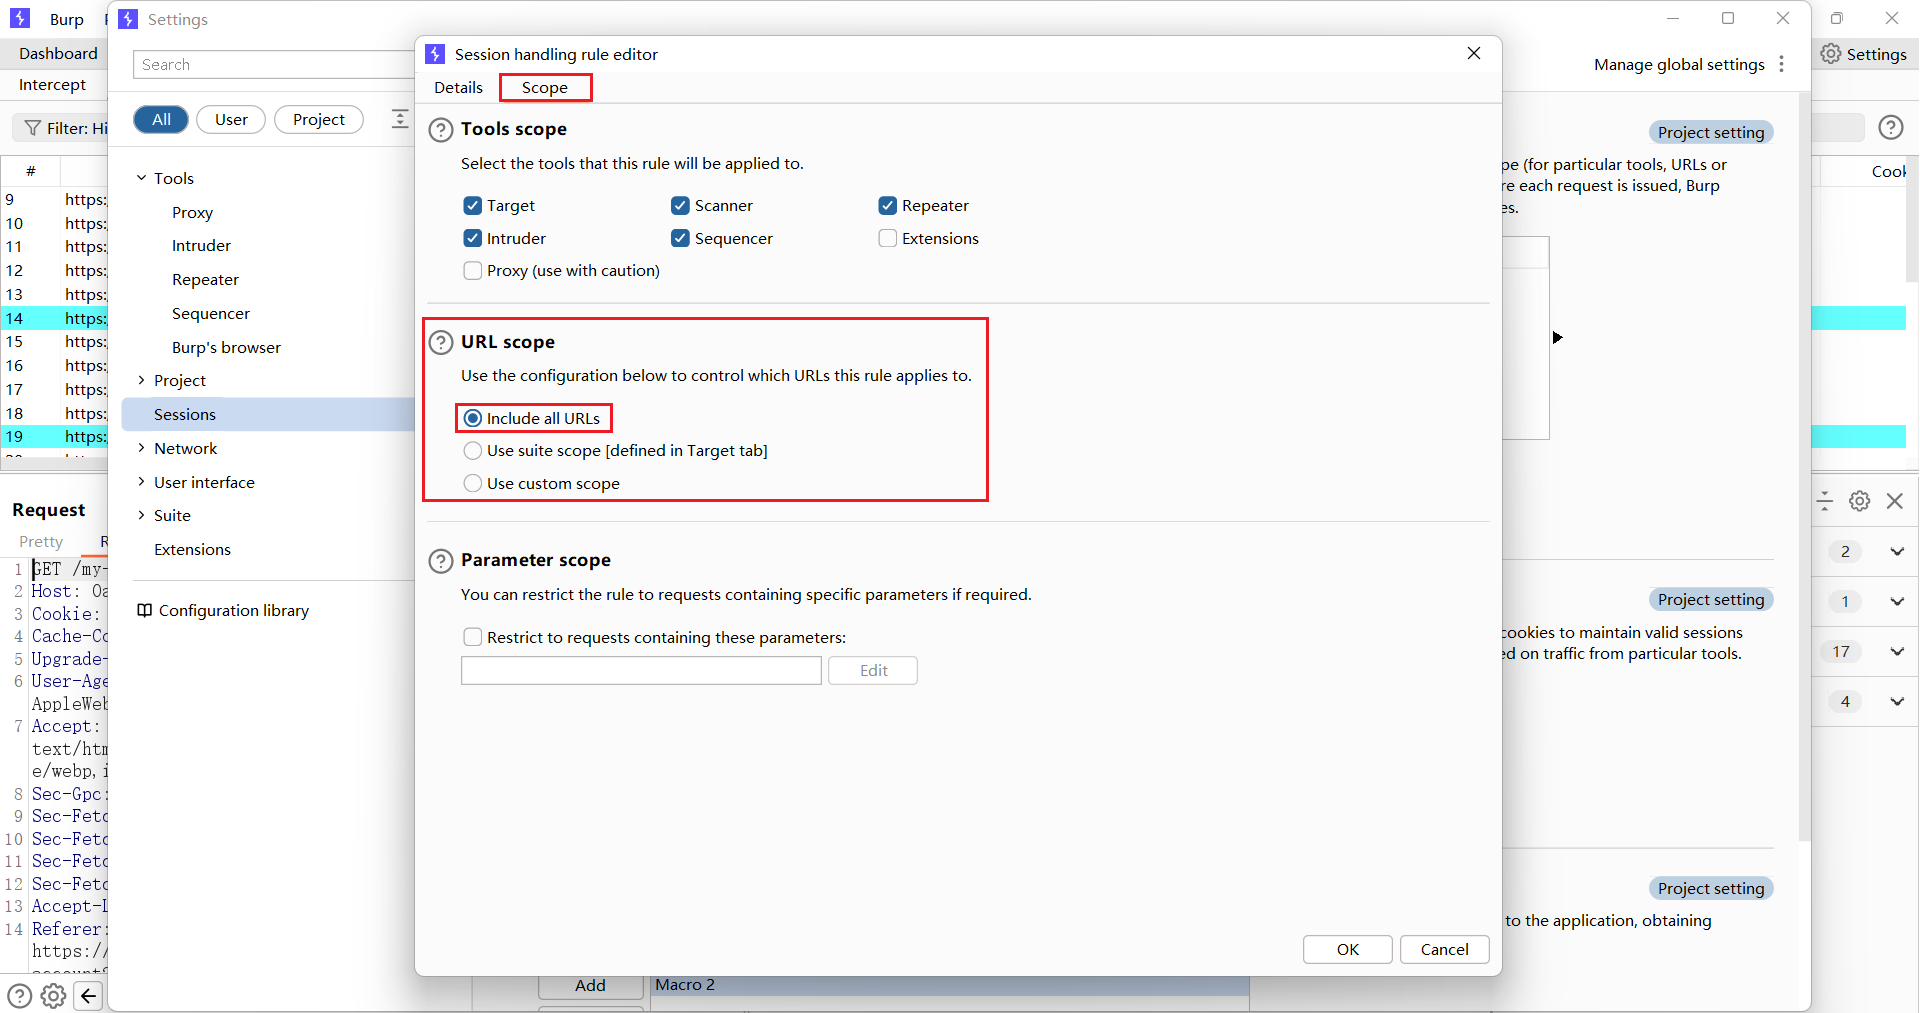Open Manage global settings
The width and height of the screenshot is (1920, 1013).
pyautogui.click(x=1679, y=64)
